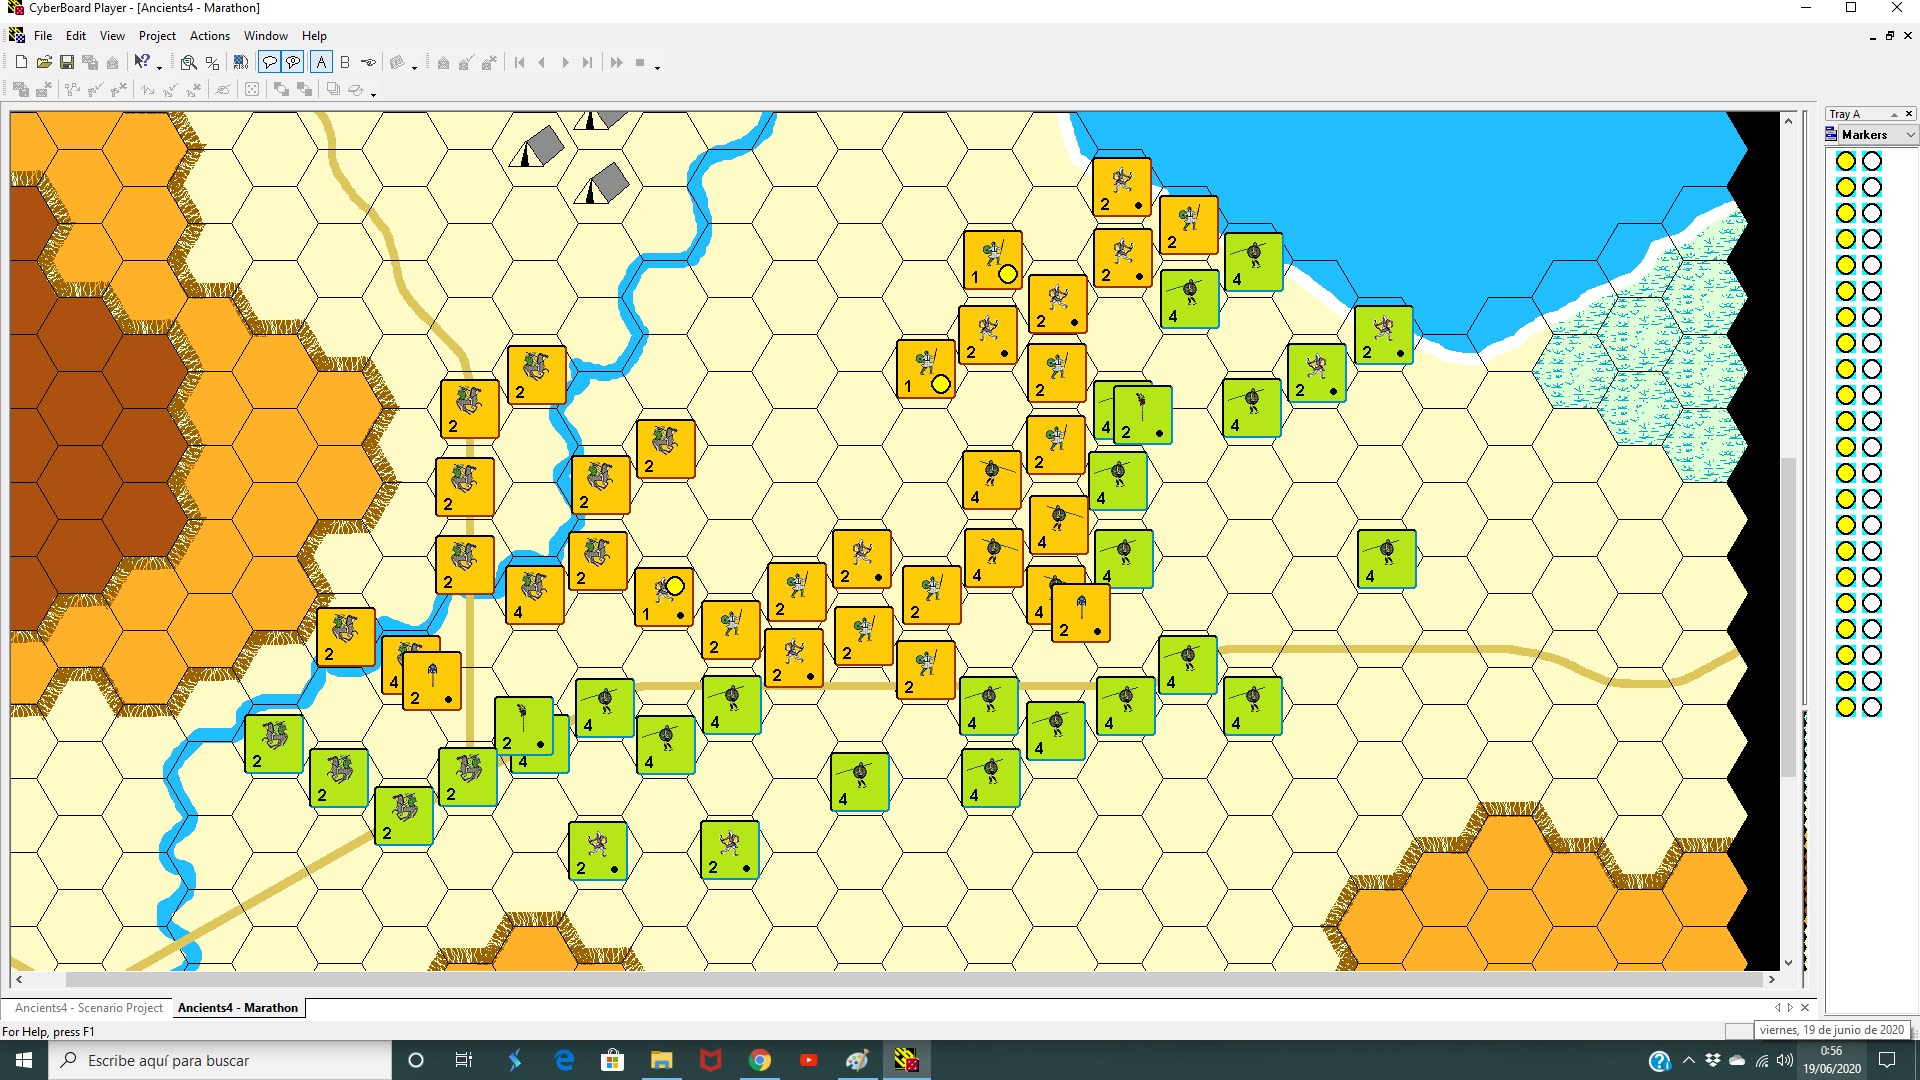Select the Ancients4 - Marathon tab
The width and height of the screenshot is (1920, 1080).
[x=238, y=1008]
